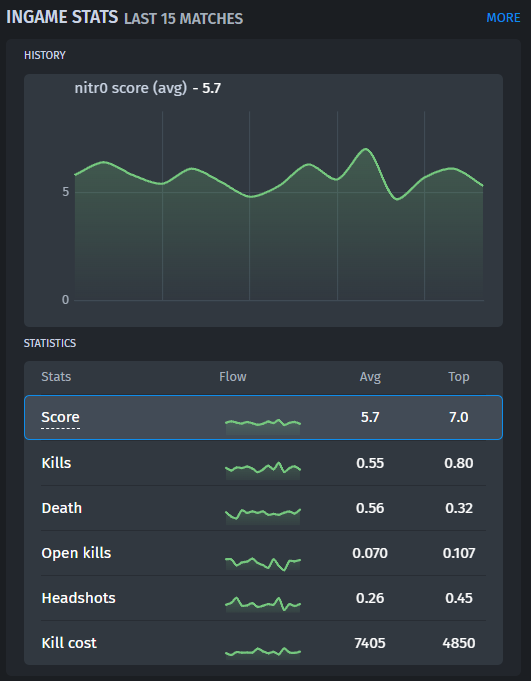Click the Top column header
This screenshot has height=681, width=531.
[x=458, y=377]
